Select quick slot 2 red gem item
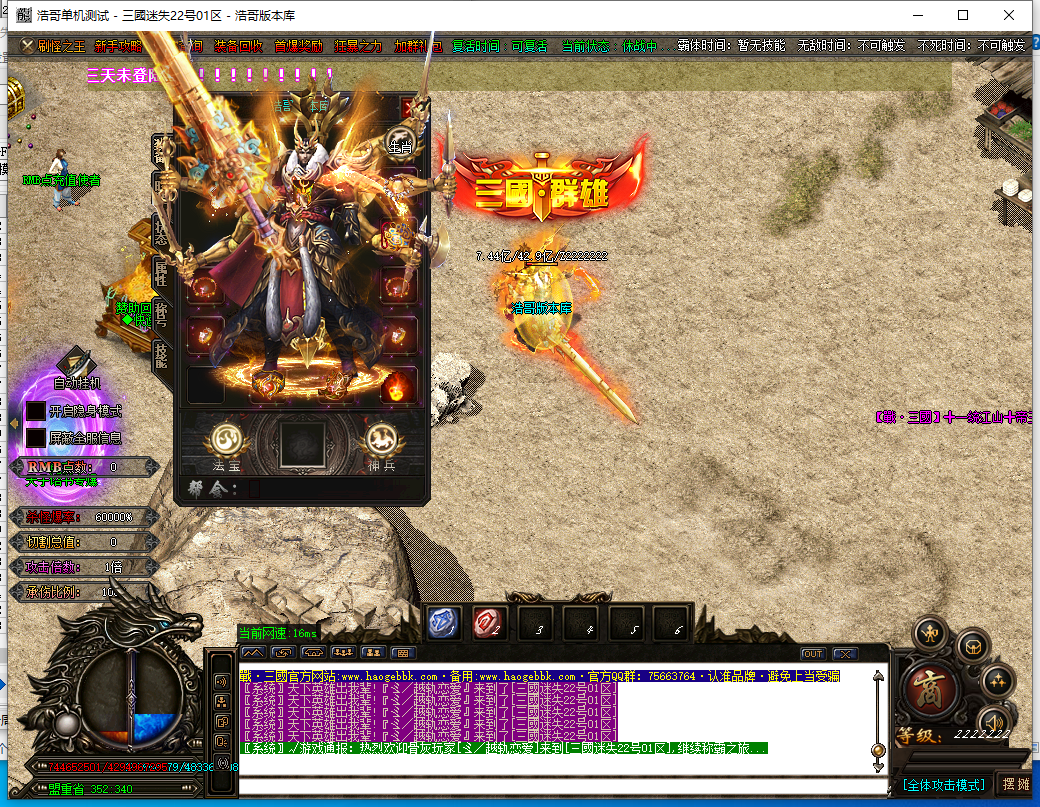1040x807 pixels. point(489,623)
